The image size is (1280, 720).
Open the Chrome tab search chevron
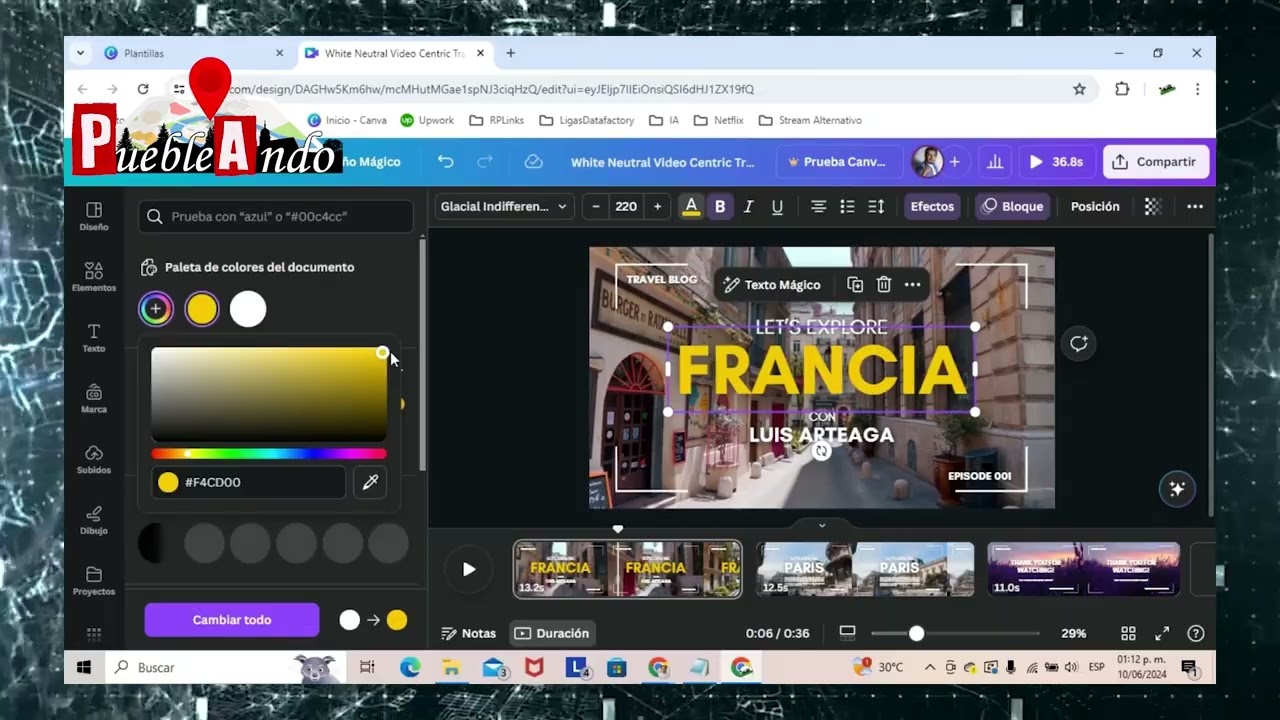tap(81, 53)
